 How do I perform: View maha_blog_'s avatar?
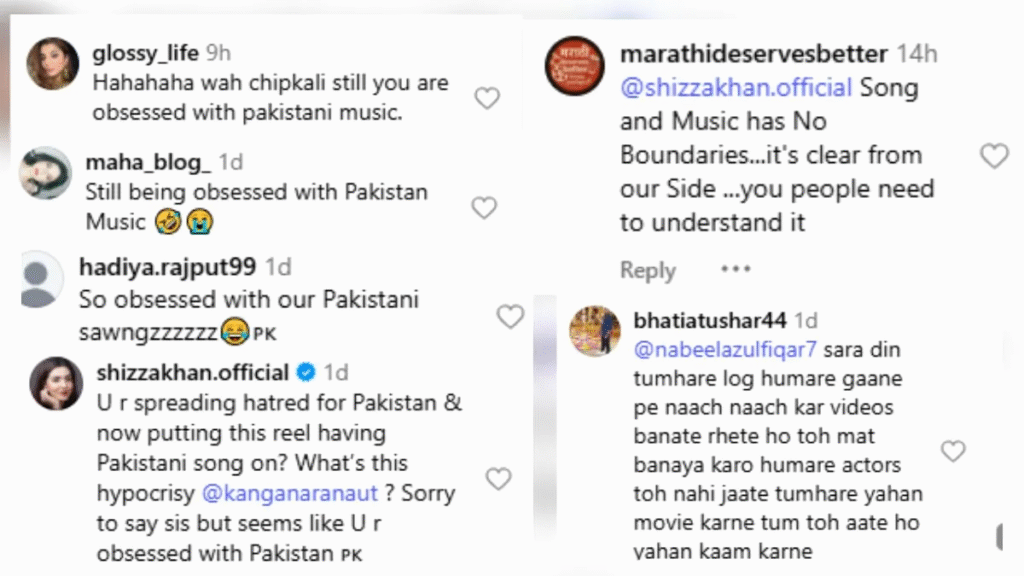click(x=45, y=173)
